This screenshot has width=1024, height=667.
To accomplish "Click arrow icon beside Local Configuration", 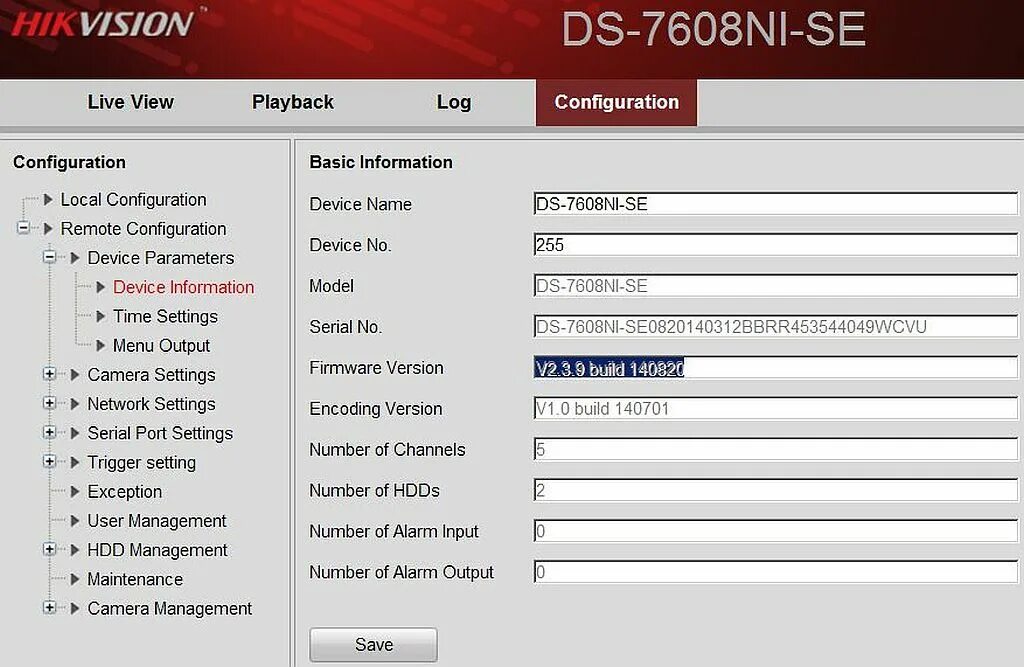I will [x=48, y=199].
